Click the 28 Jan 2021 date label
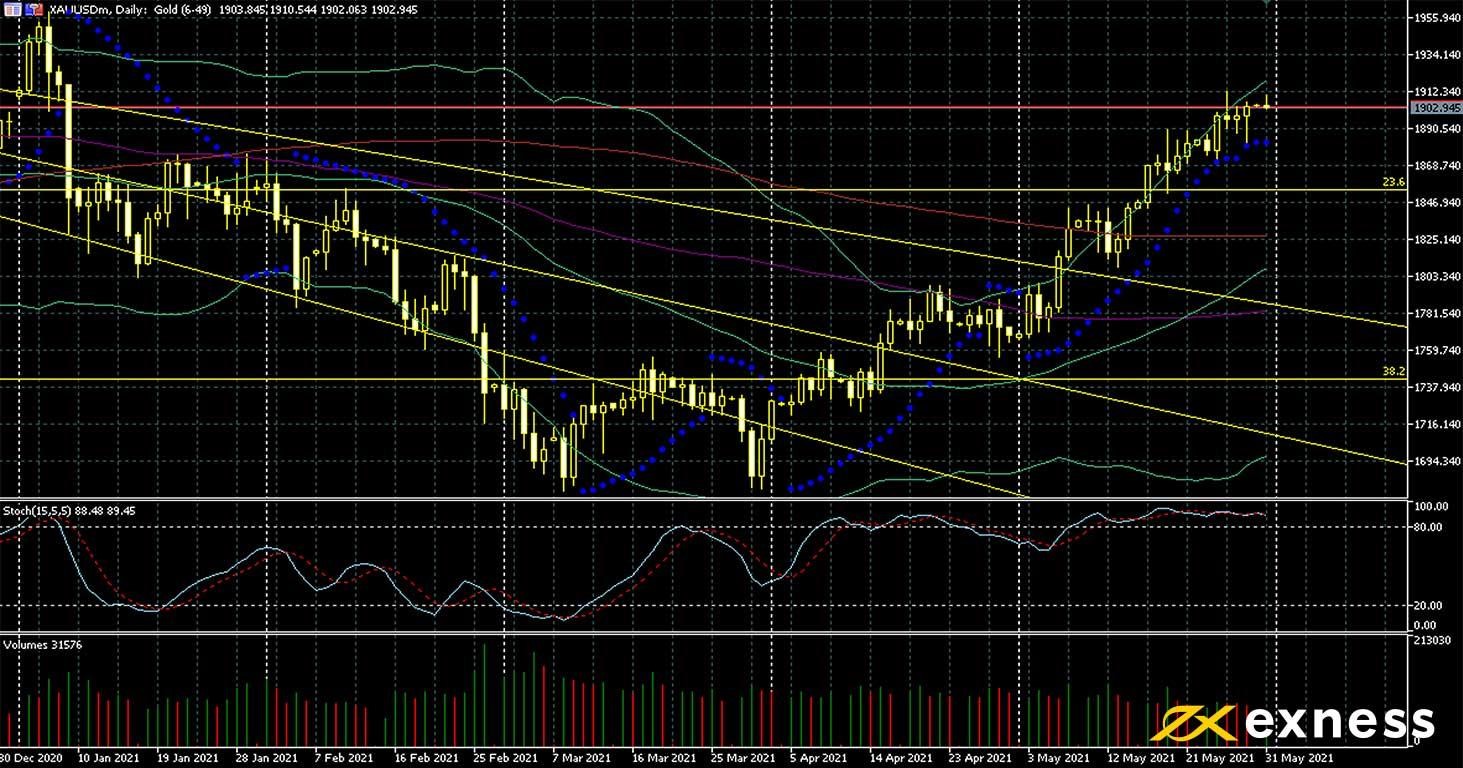The height and width of the screenshot is (768, 1463). coord(269,759)
